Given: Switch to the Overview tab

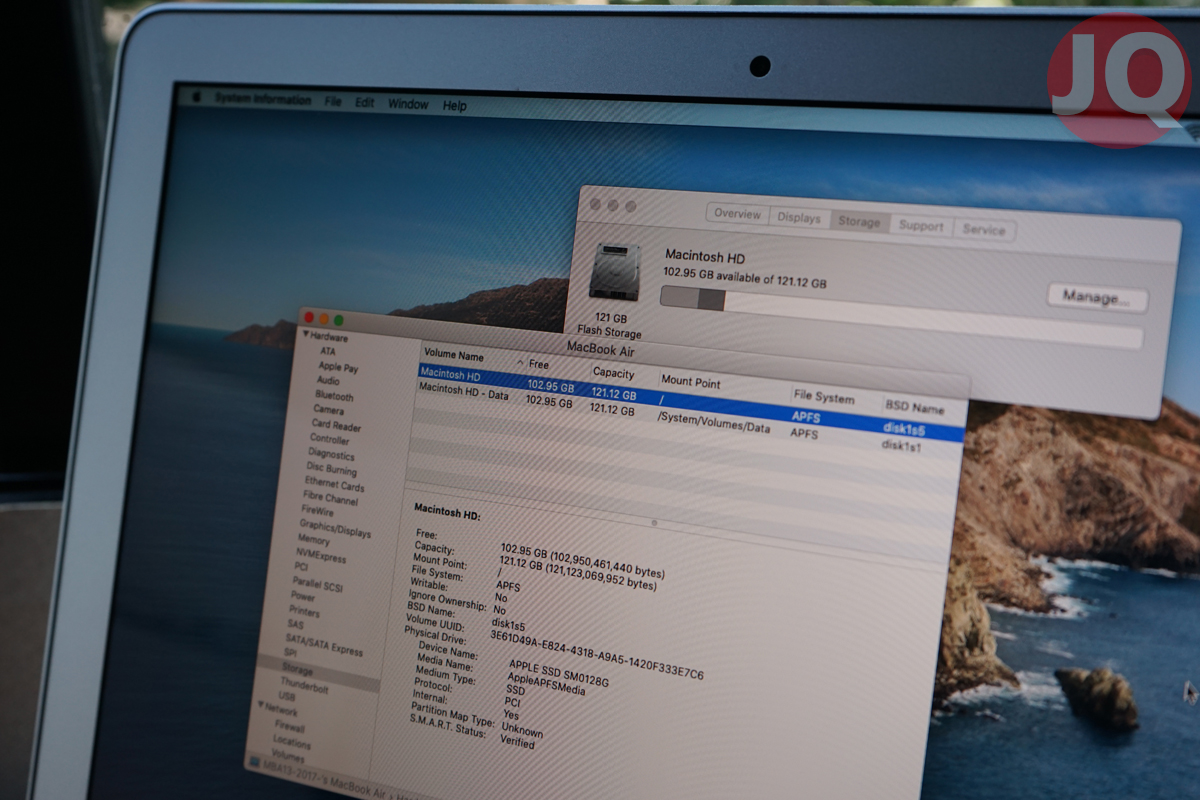Looking at the screenshot, I should pos(738,214).
